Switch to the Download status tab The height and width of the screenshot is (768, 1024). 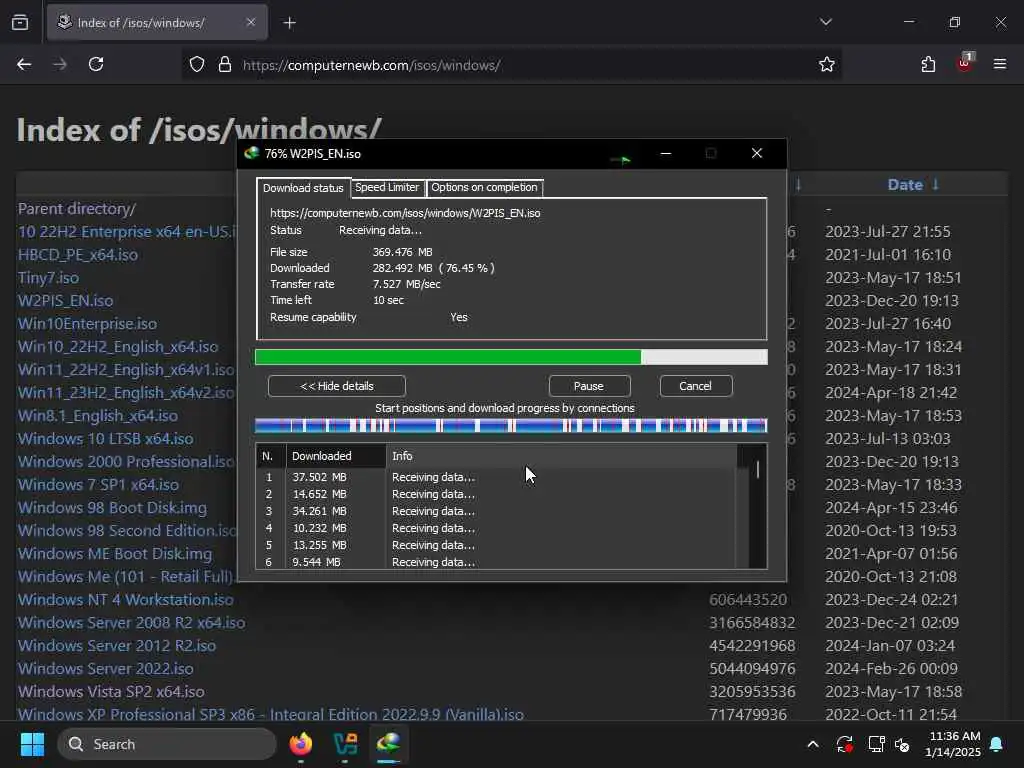pos(303,188)
